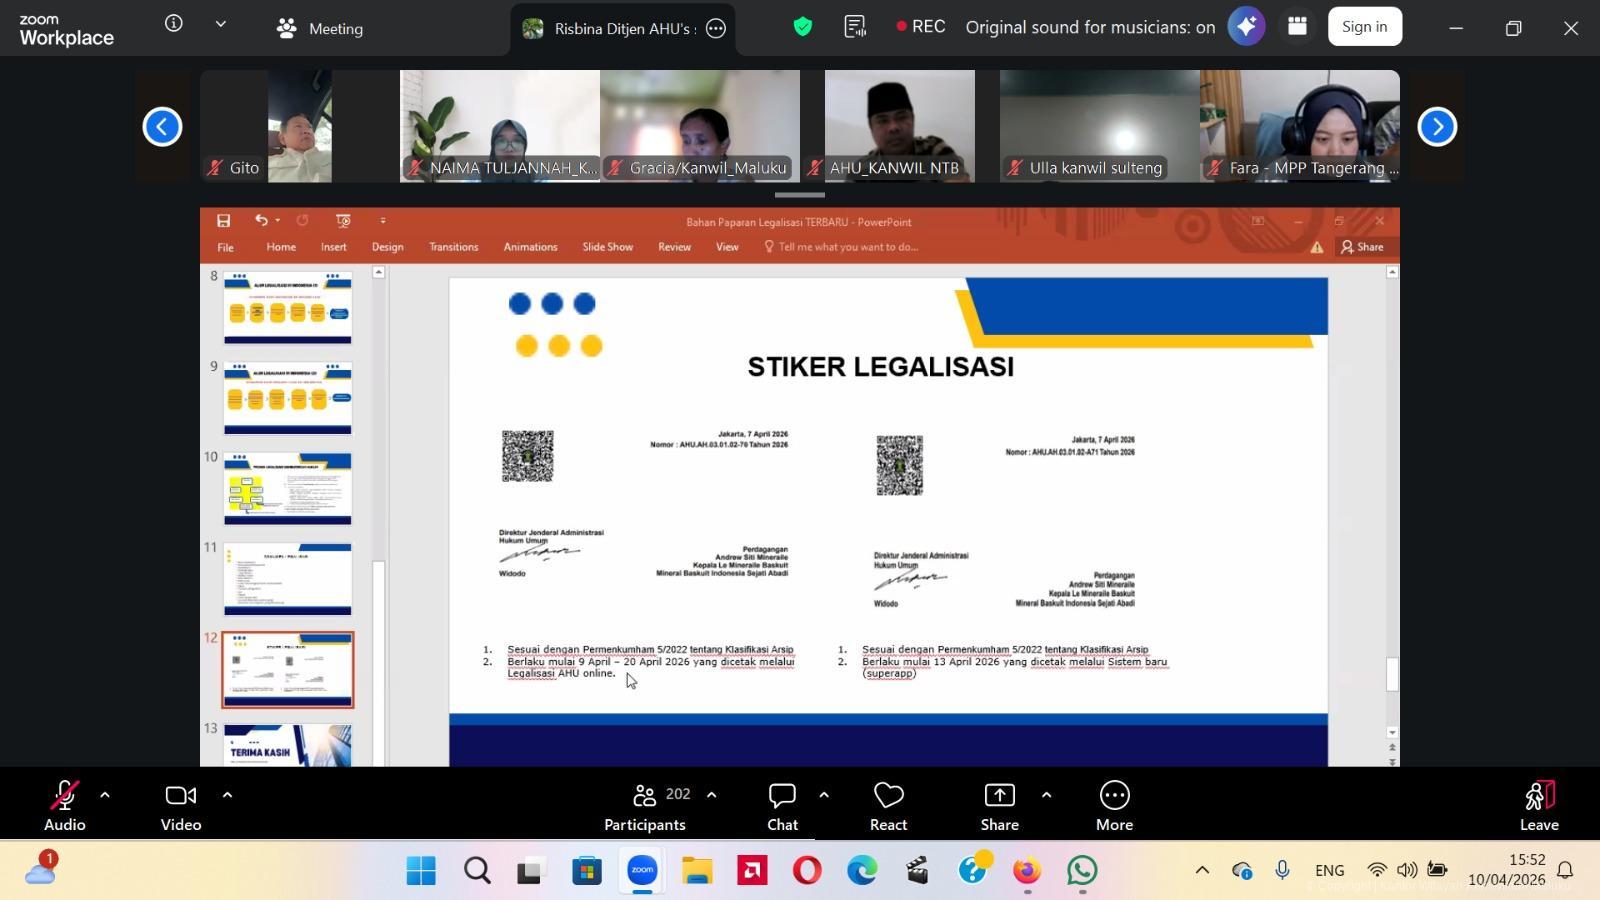Switch to the Meeting tab
The image size is (1600, 900).
click(x=320, y=29)
